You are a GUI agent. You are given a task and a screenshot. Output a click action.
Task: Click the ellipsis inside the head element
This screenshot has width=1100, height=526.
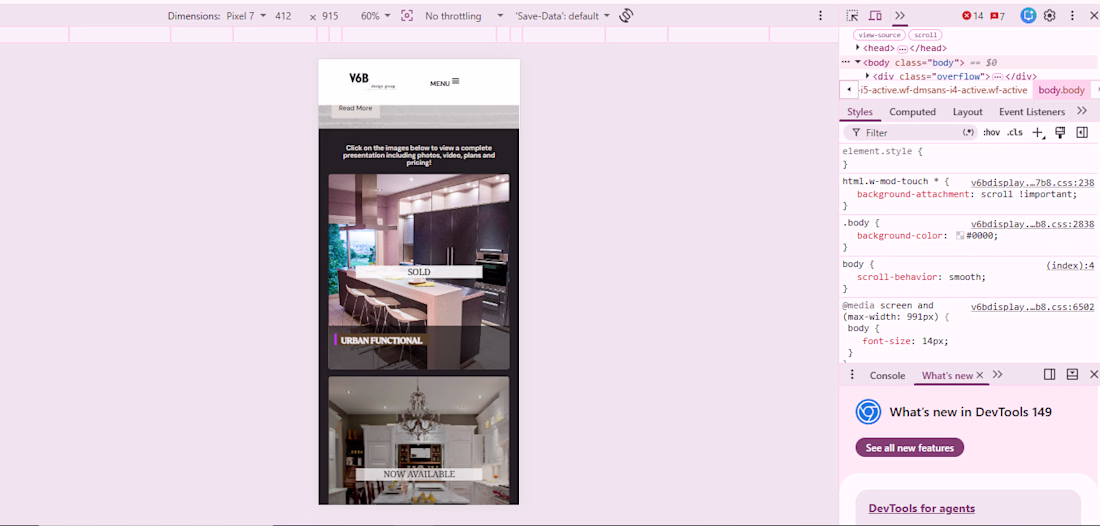pos(902,49)
